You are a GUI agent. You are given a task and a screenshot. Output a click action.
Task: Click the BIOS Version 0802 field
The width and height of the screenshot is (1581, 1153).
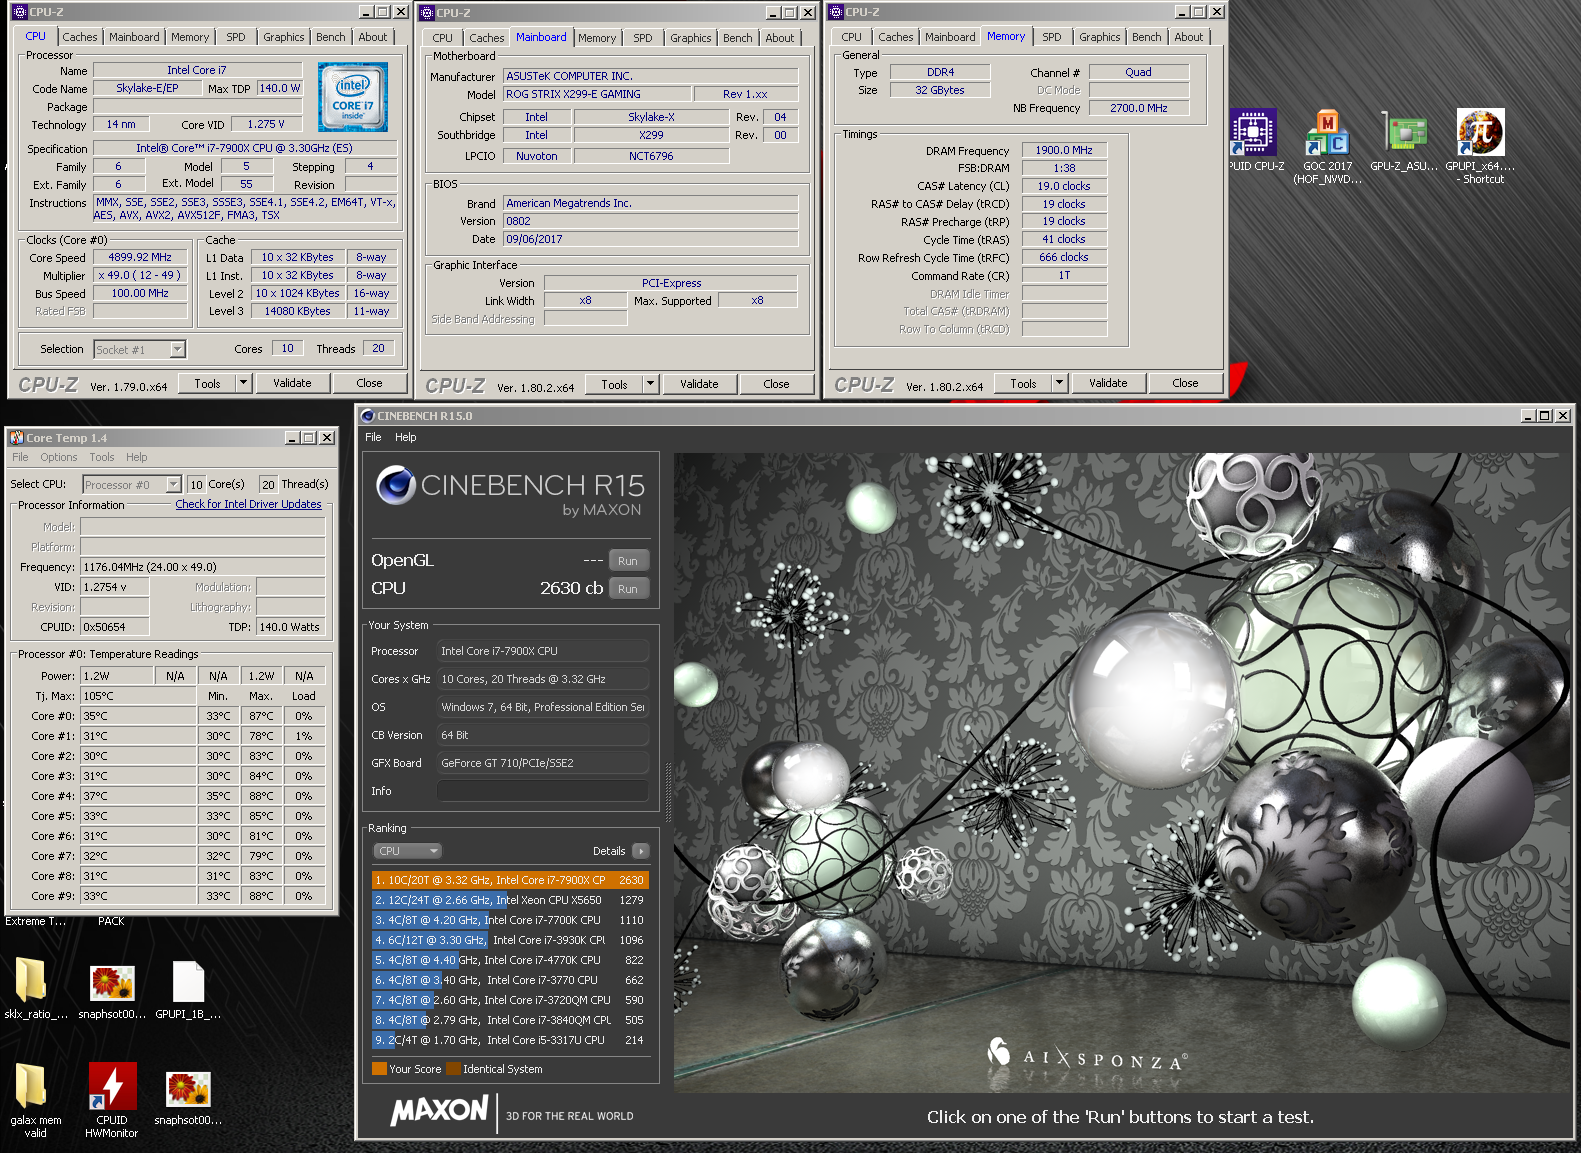(x=650, y=221)
